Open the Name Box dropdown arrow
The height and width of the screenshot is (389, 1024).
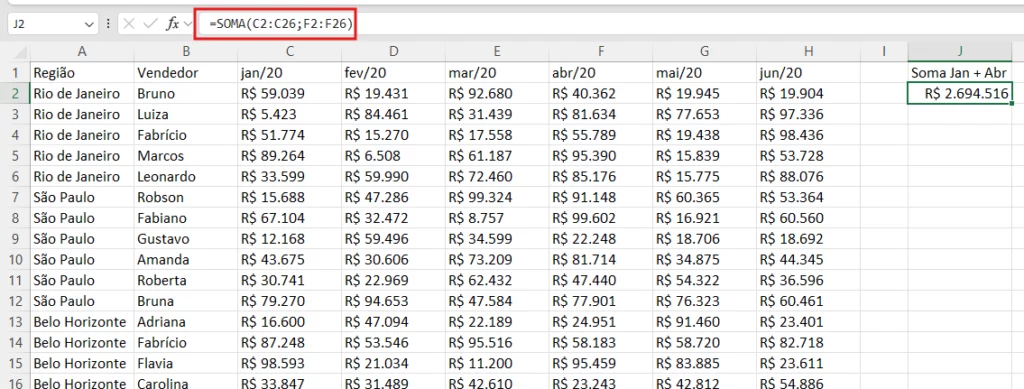(89, 25)
